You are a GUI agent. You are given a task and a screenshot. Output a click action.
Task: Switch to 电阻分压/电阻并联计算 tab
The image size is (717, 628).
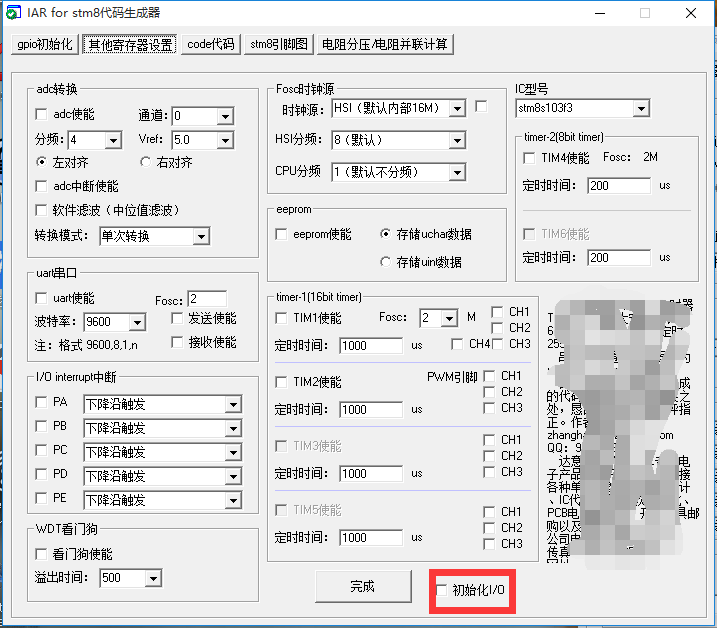385,44
